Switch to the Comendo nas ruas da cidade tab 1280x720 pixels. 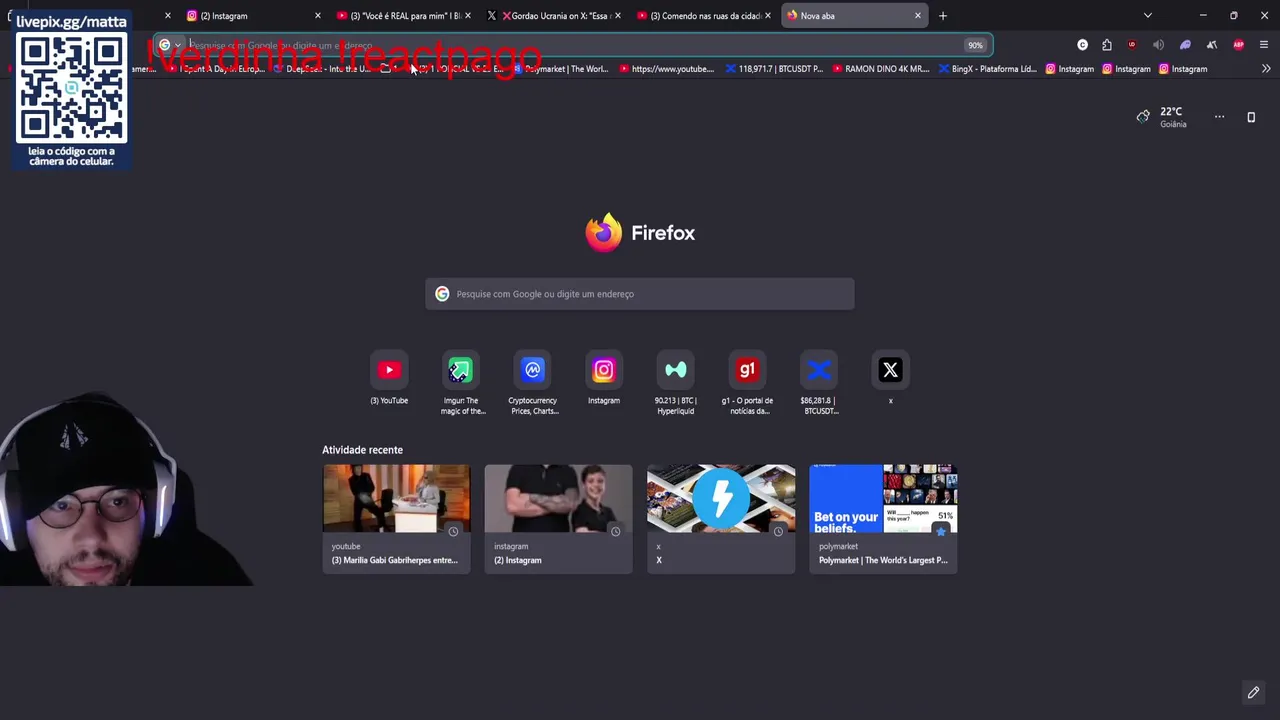coord(704,16)
